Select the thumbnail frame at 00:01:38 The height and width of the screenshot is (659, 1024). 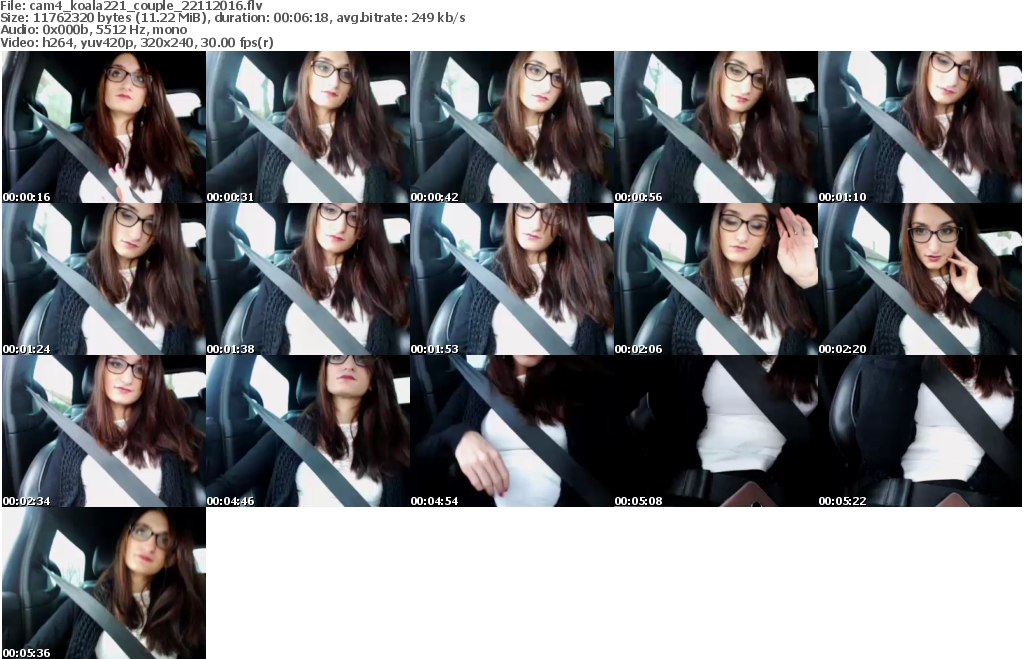(308, 279)
